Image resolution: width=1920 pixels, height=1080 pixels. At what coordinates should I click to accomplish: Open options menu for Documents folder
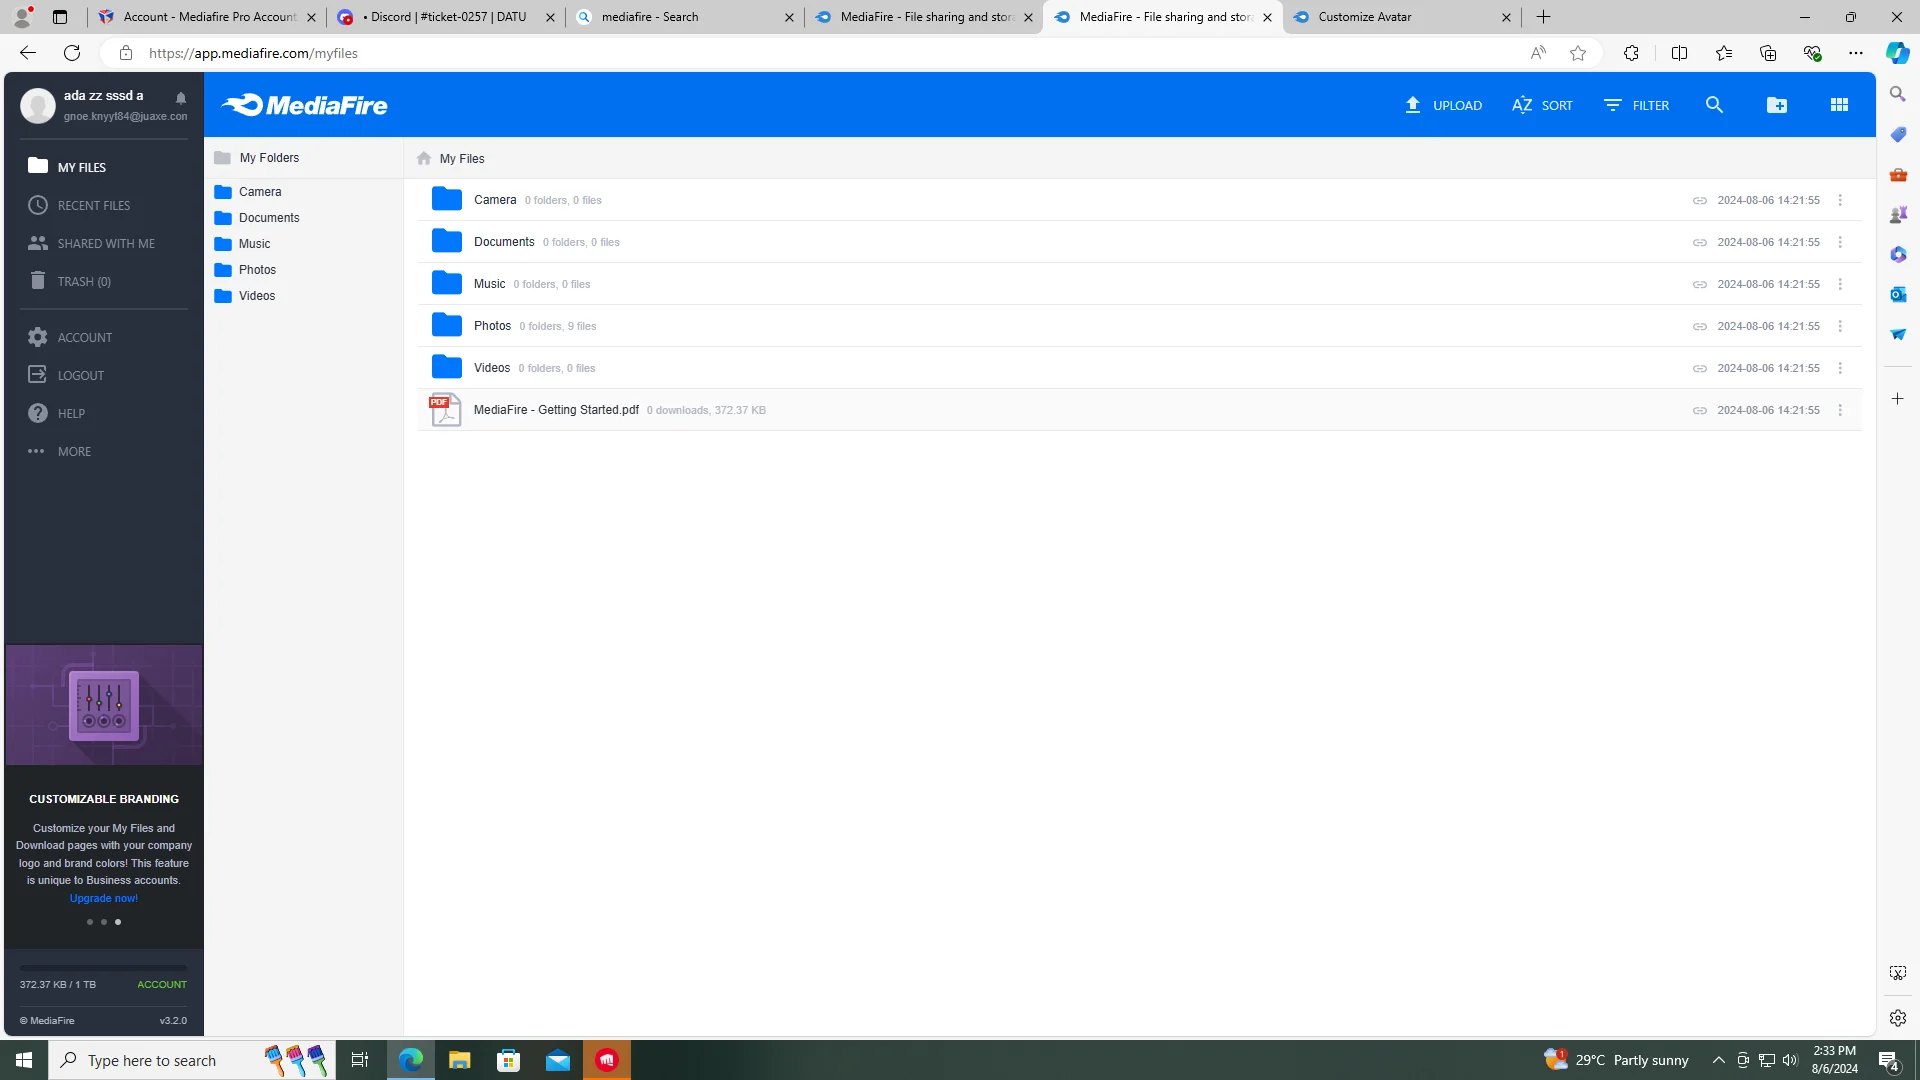[x=1840, y=242]
